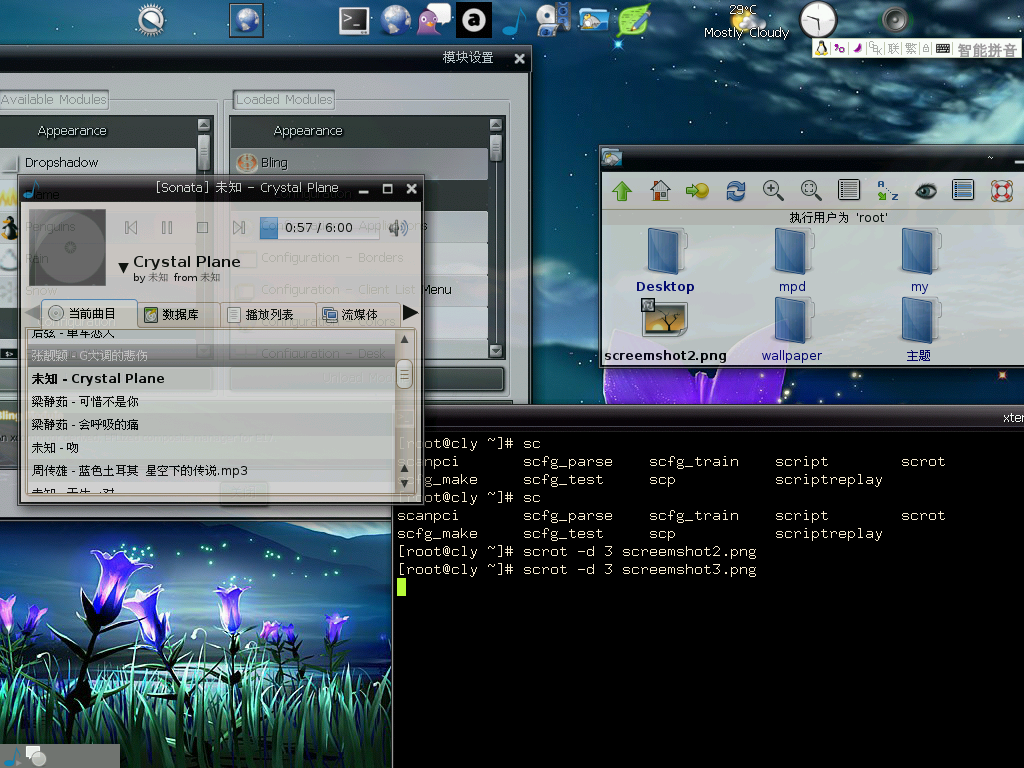The image size is (1024, 768).
Task: Switch to the 播放列表 tab
Action: tap(268, 315)
